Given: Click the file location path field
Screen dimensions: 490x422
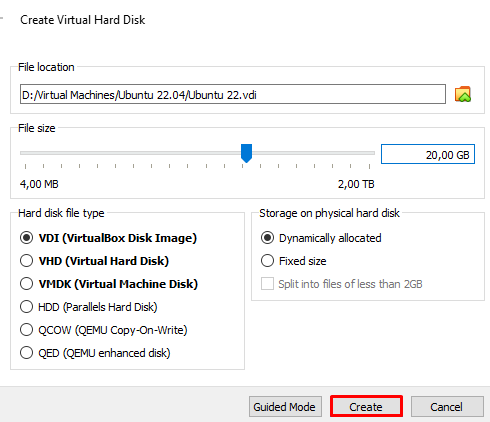Looking at the screenshot, I should 233,94.
